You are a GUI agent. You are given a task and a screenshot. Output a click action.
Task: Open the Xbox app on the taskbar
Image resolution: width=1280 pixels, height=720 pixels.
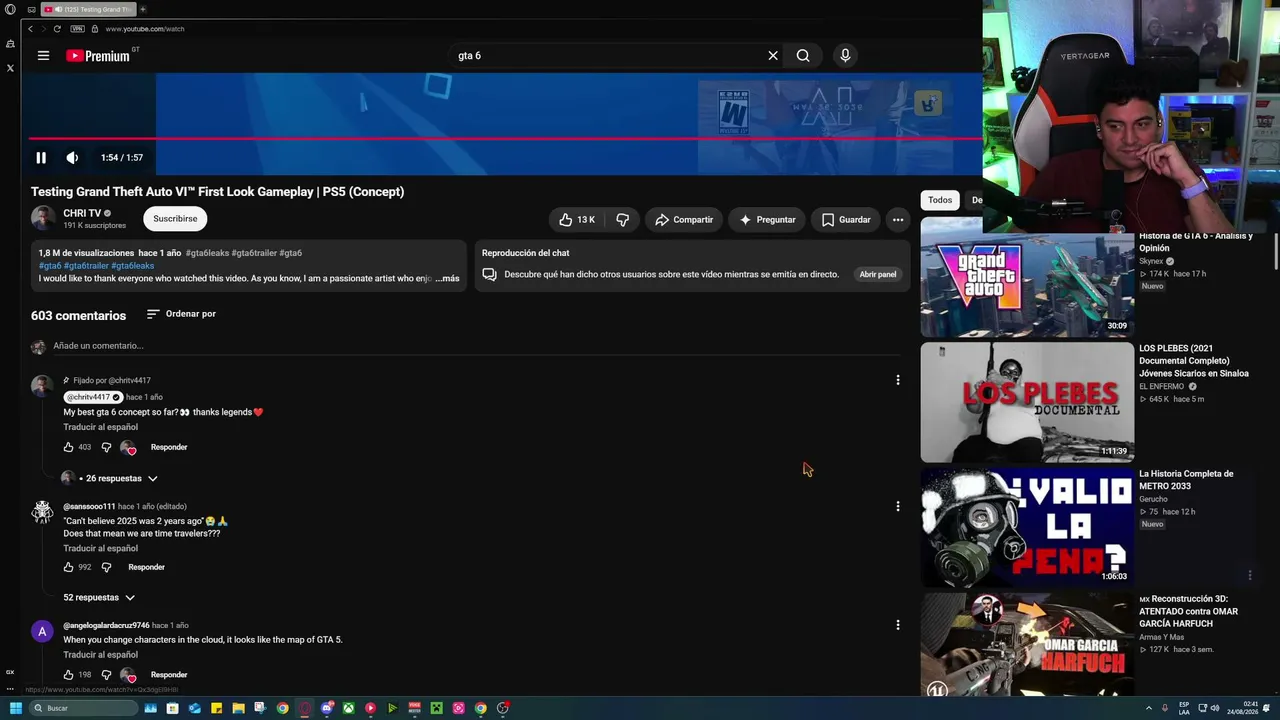[348, 708]
